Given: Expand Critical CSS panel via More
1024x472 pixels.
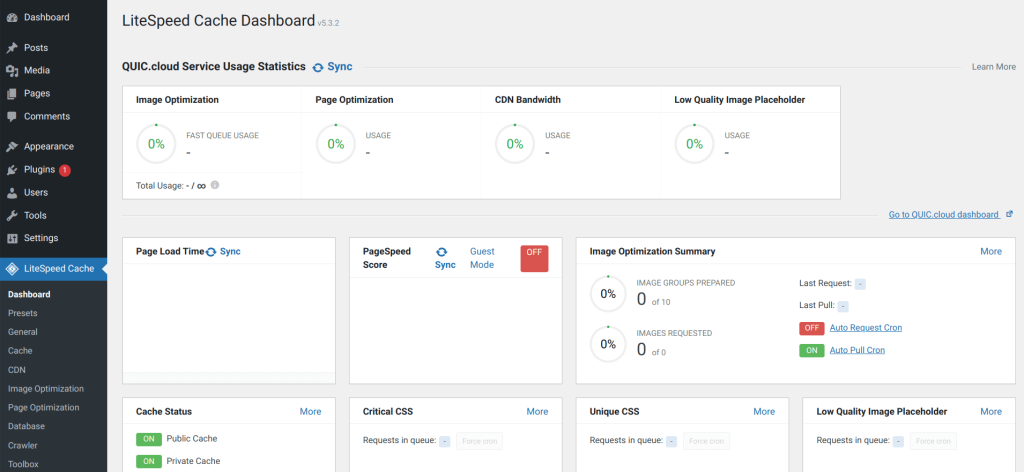Looking at the screenshot, I should [x=537, y=411].
